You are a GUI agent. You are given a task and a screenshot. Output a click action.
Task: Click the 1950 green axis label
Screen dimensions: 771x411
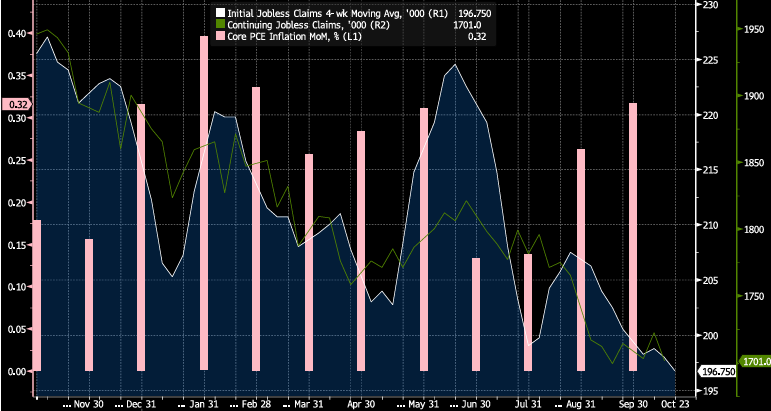pyautogui.click(x=753, y=29)
